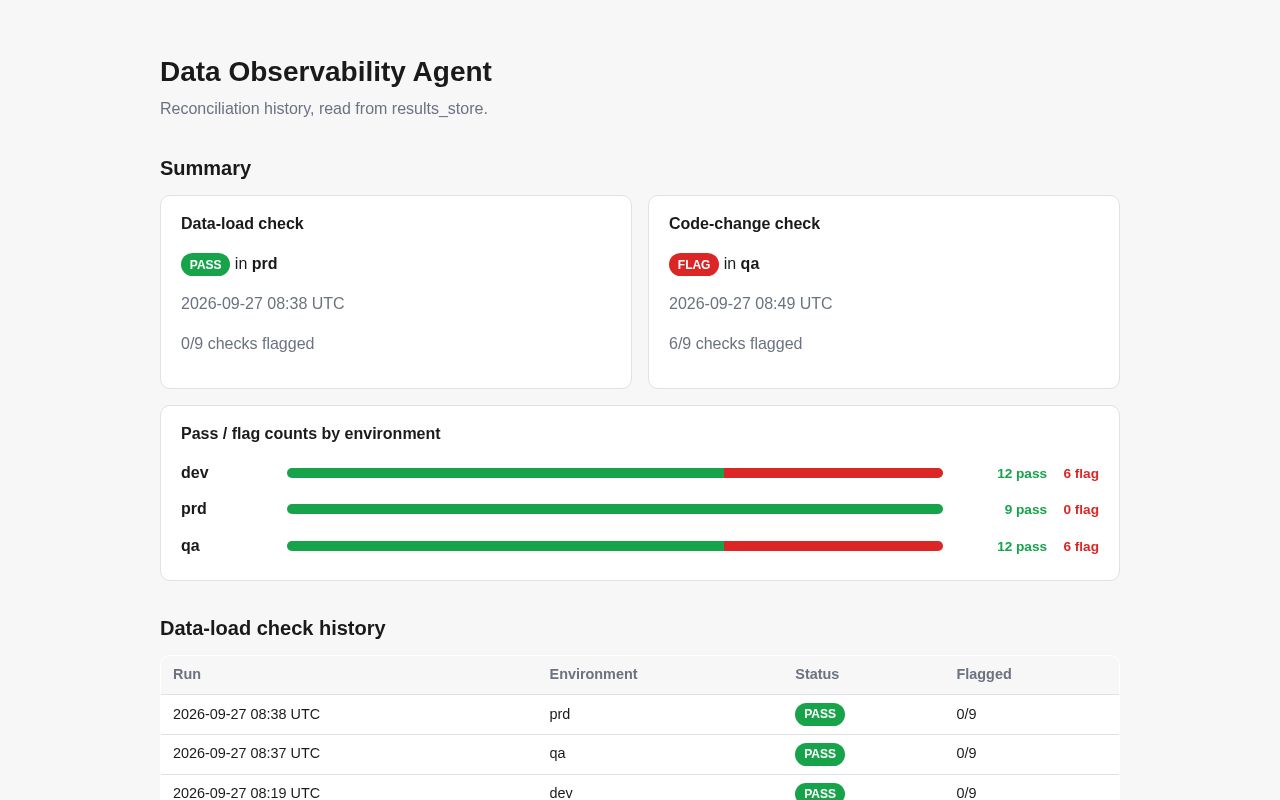Click the dev environment label in chart
Image resolution: width=1280 pixels, height=800 pixels.
(195, 473)
